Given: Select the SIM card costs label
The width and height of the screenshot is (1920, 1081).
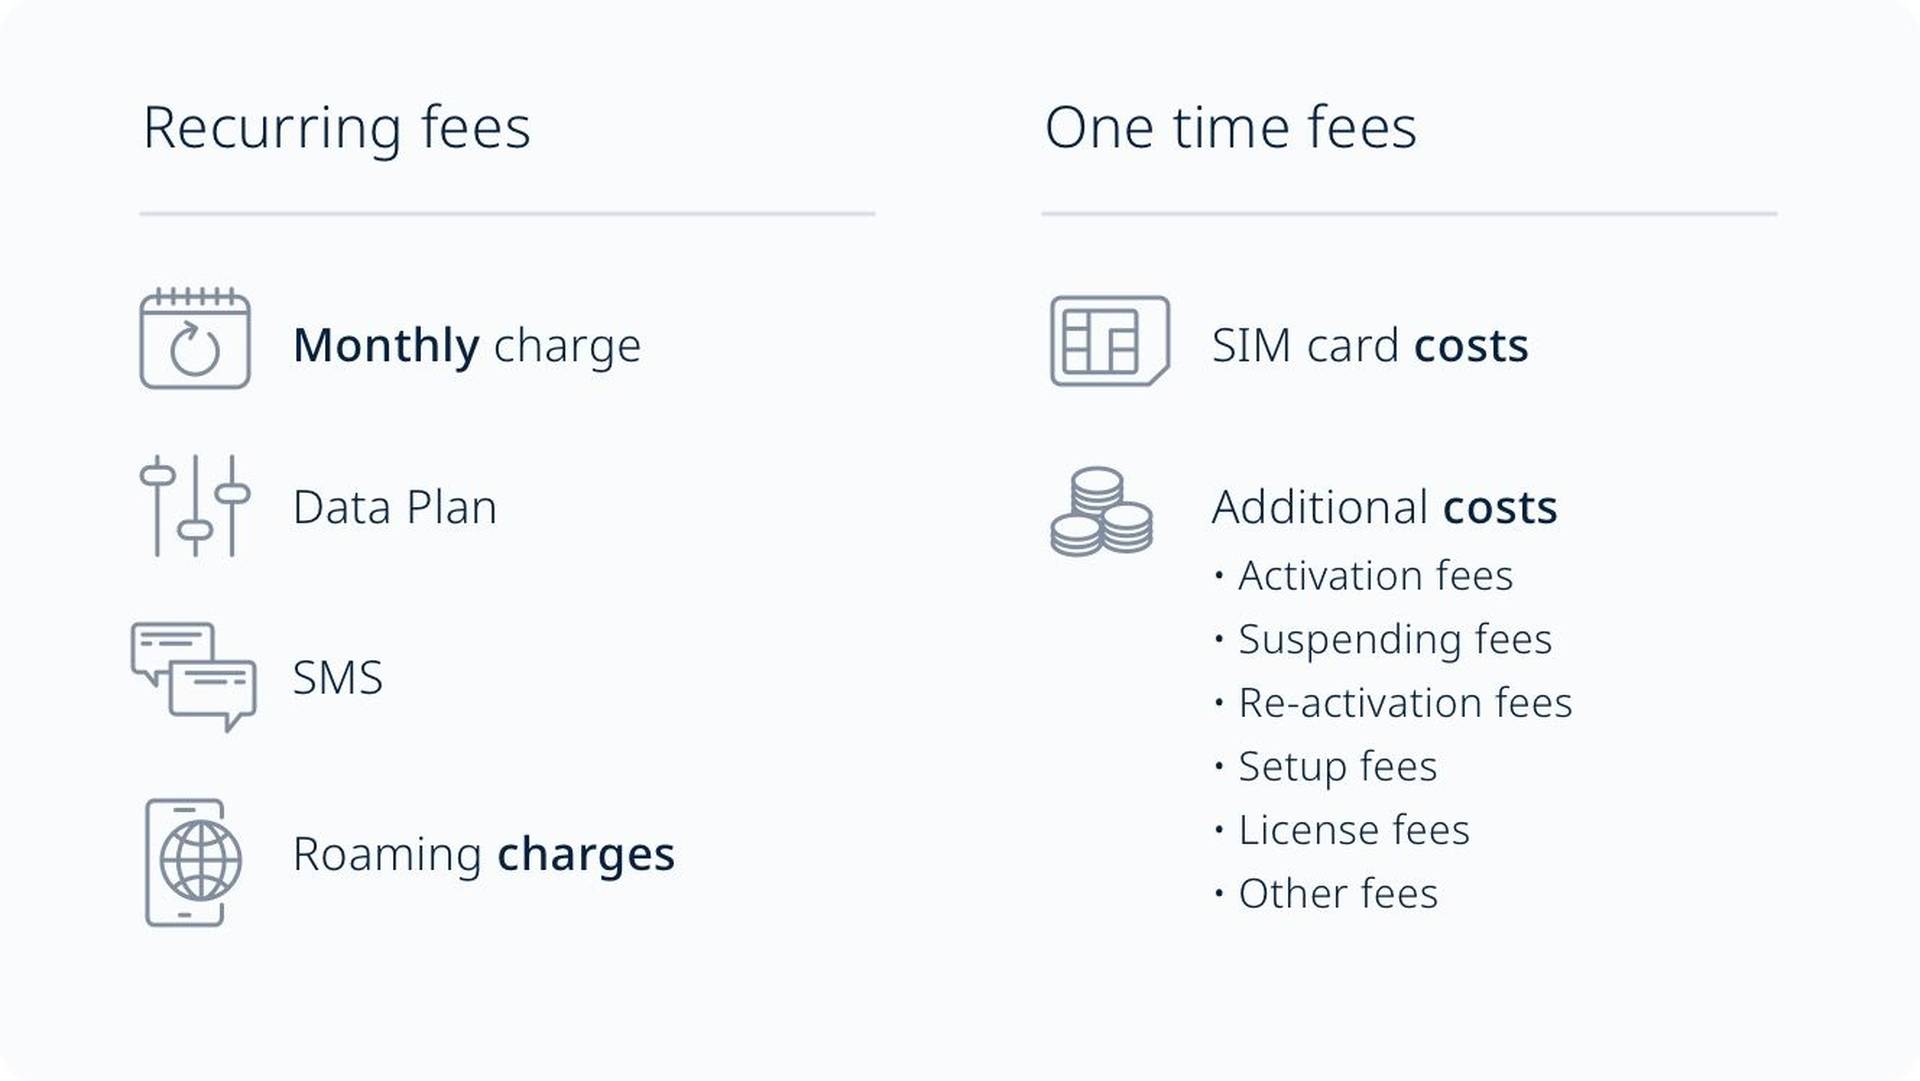Looking at the screenshot, I should [x=1370, y=346].
